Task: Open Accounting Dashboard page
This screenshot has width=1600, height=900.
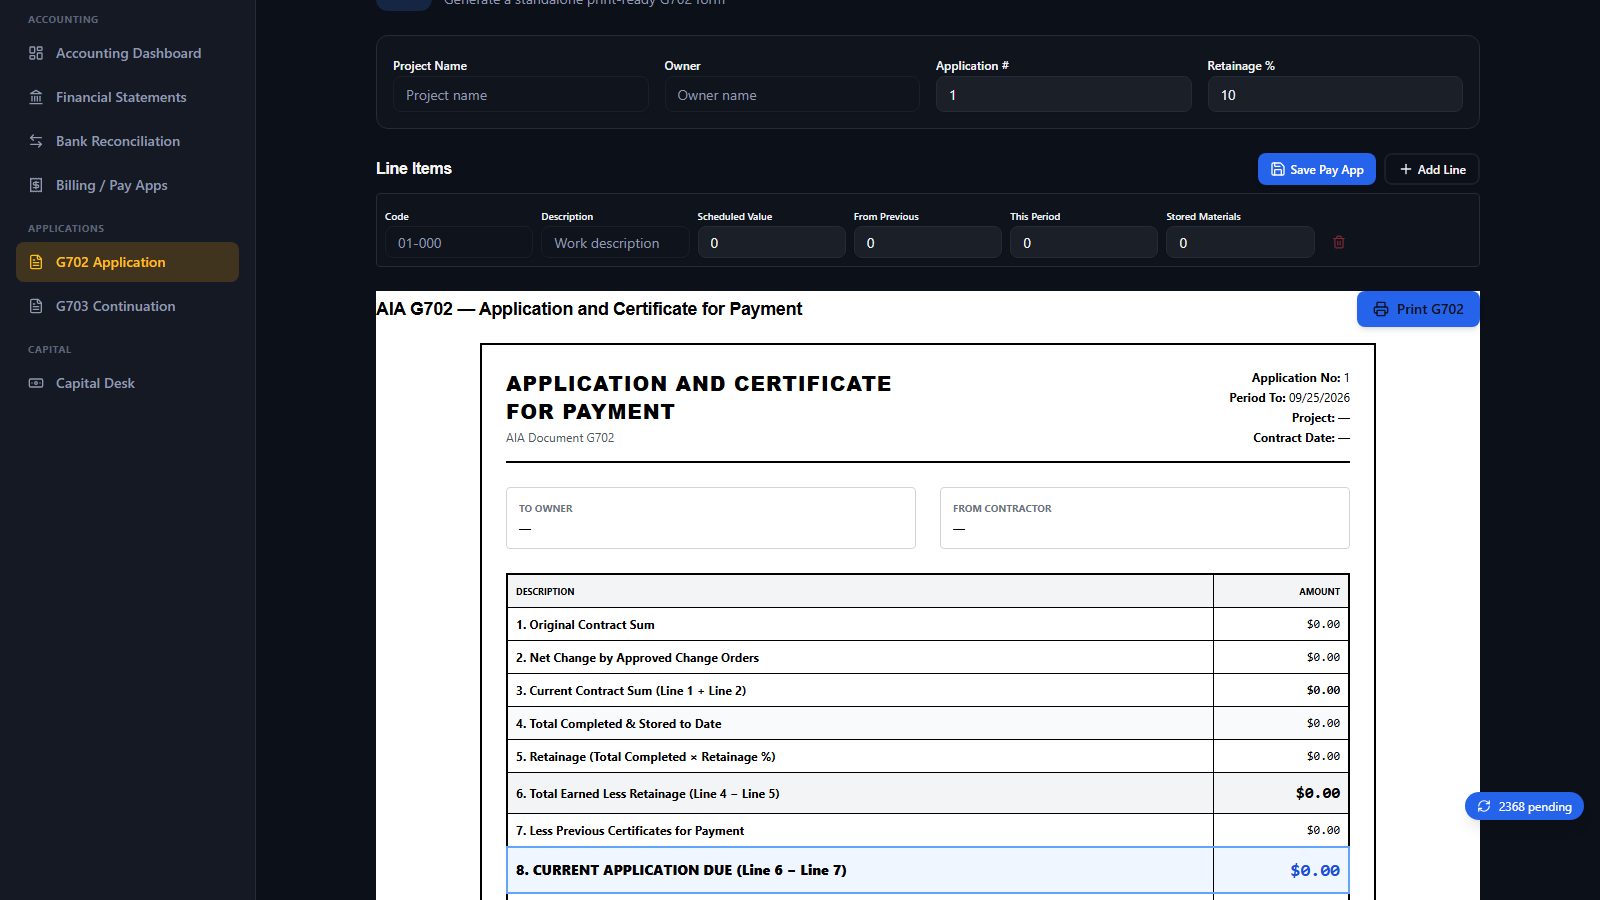Action: [x=127, y=53]
